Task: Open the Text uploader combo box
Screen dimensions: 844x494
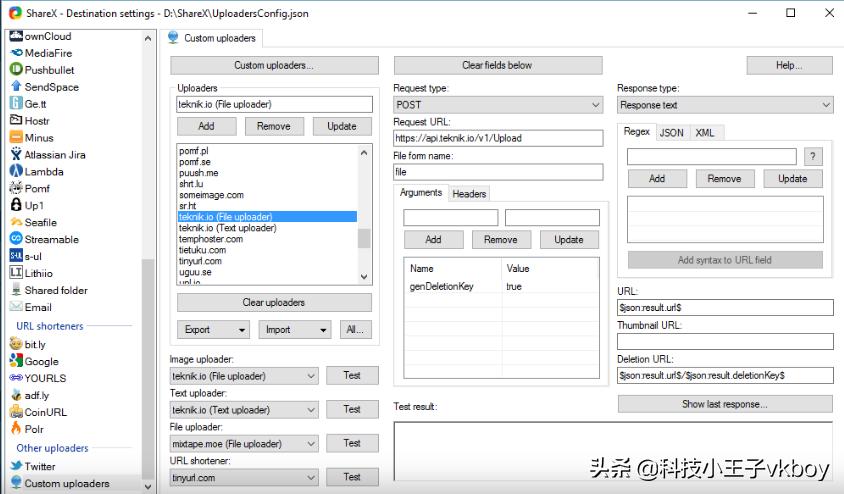Action: coord(244,410)
